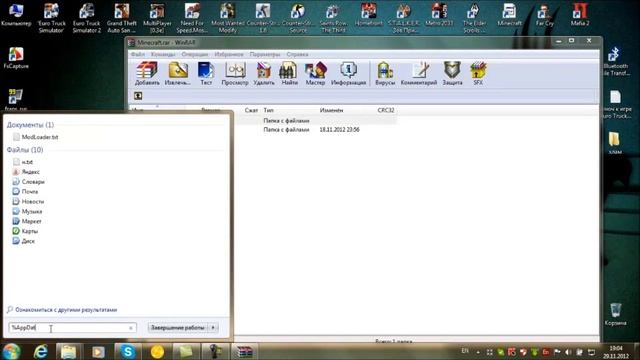640x360 pixels.
Task: Open the Новости search result
Action: click(28, 202)
